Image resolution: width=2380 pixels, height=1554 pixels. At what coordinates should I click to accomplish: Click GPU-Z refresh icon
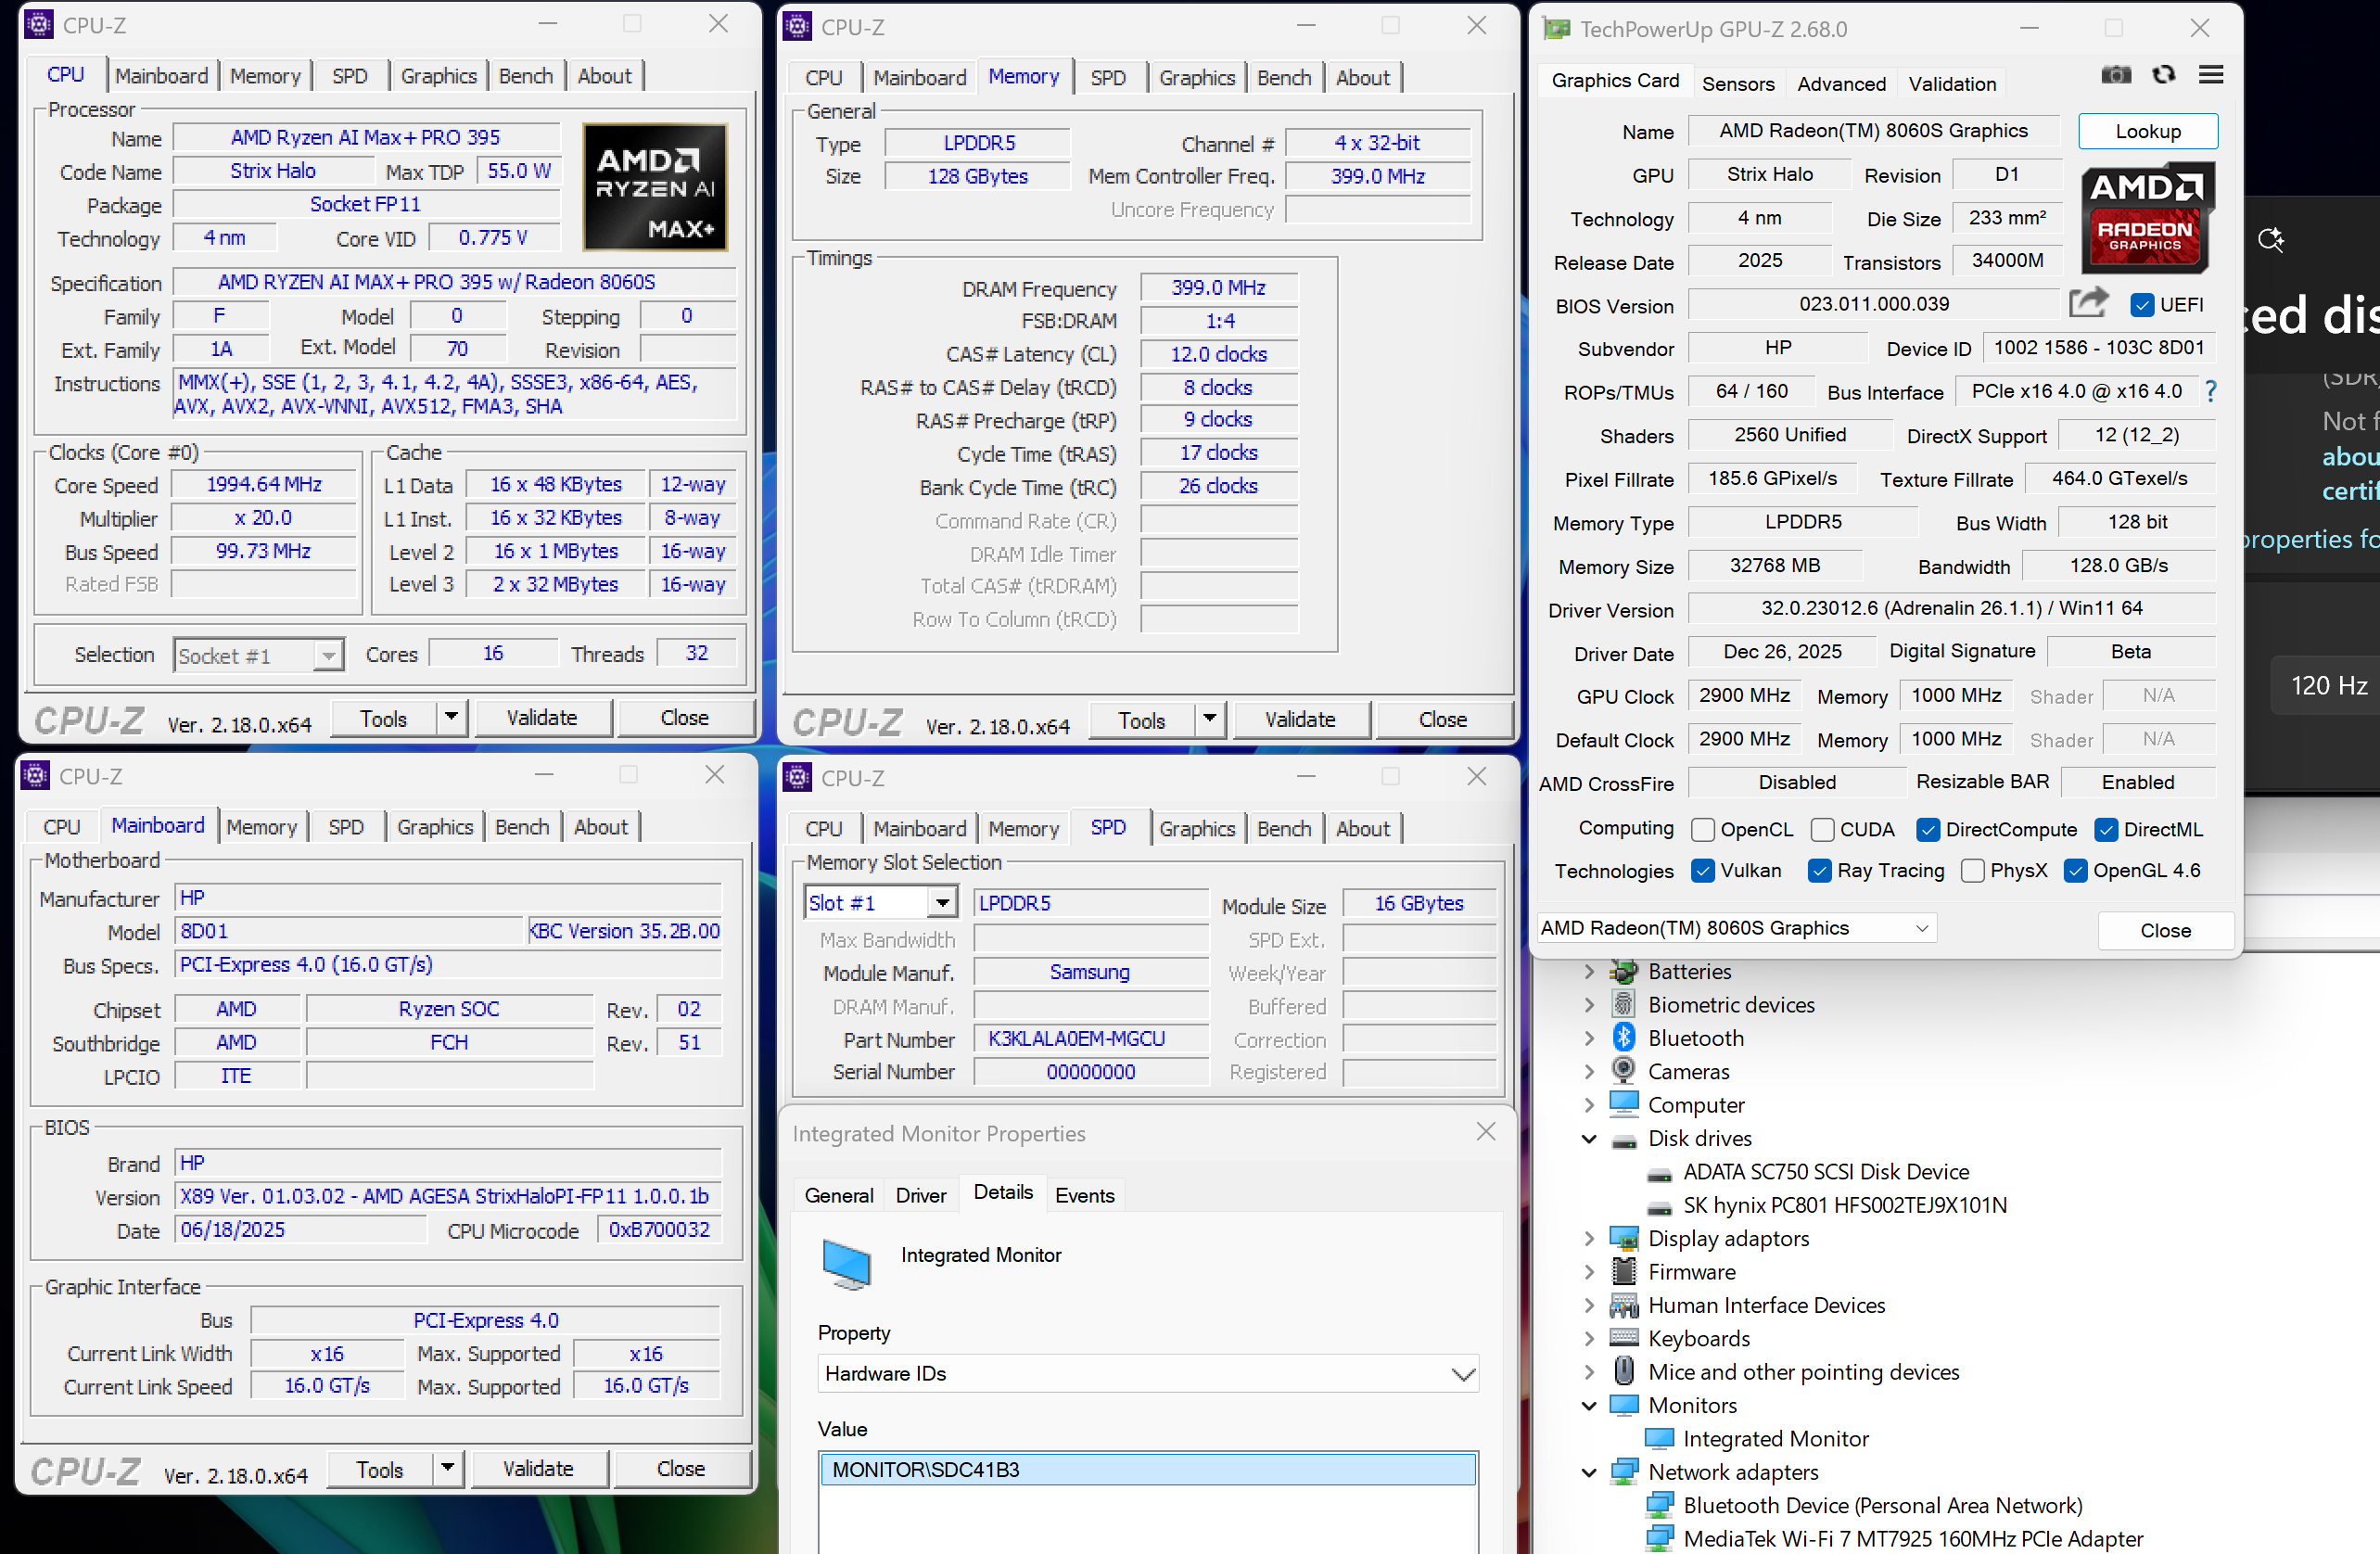tap(2164, 76)
